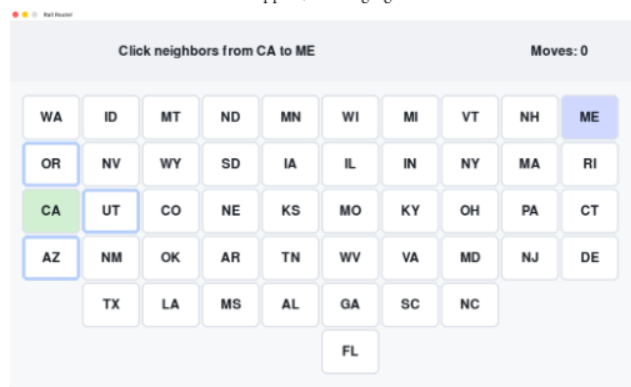Select the FL tile at the bottom
Screen dimensions: 631x387
(x=350, y=351)
